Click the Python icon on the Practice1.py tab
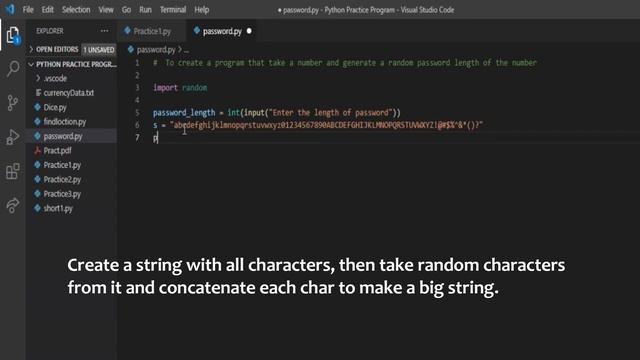The width and height of the screenshot is (640, 360). (x=127, y=31)
